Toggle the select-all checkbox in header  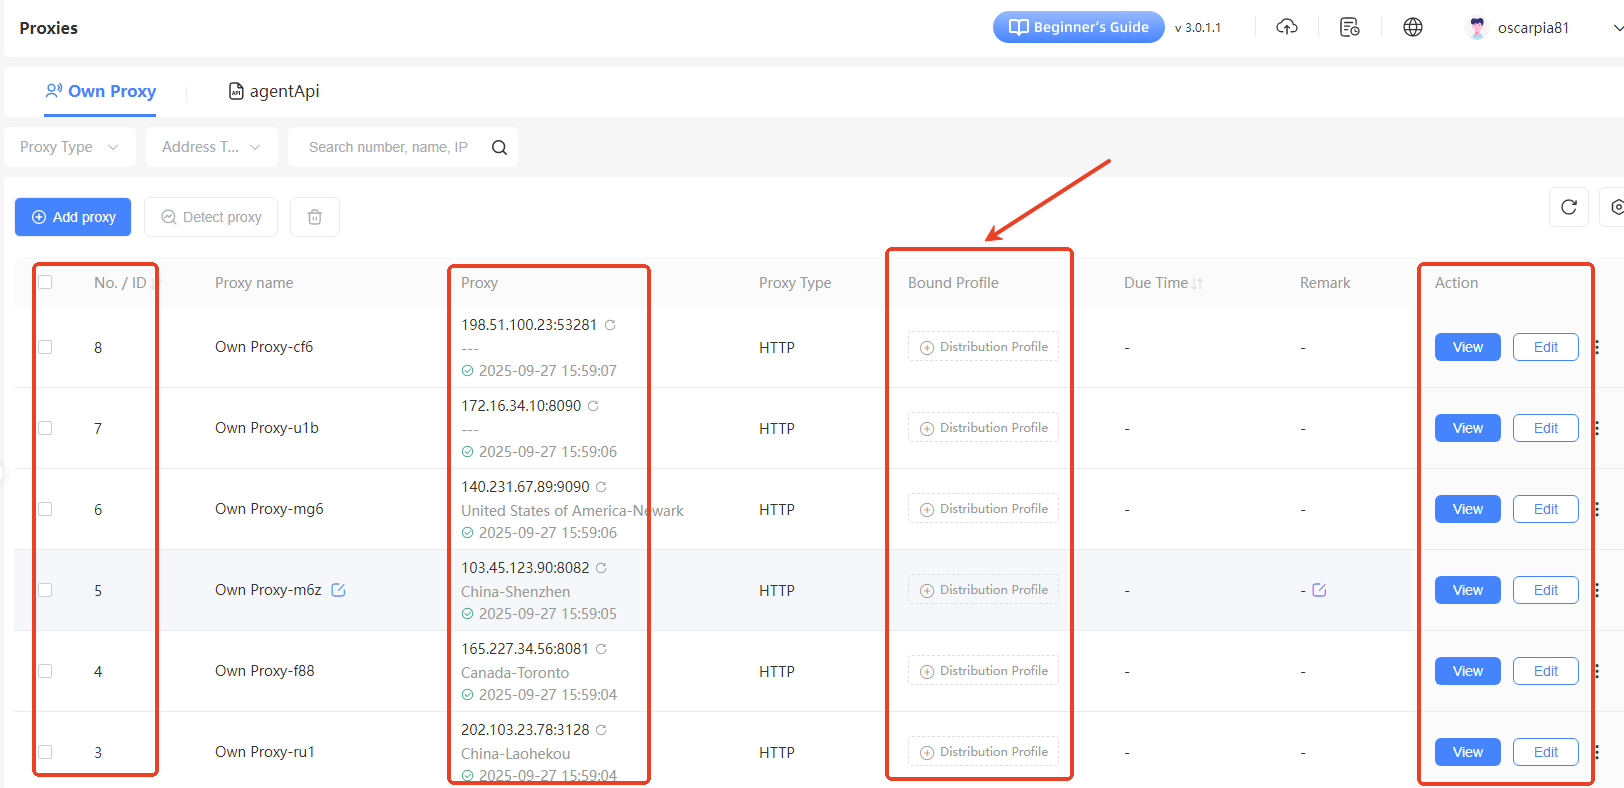pyautogui.click(x=45, y=283)
